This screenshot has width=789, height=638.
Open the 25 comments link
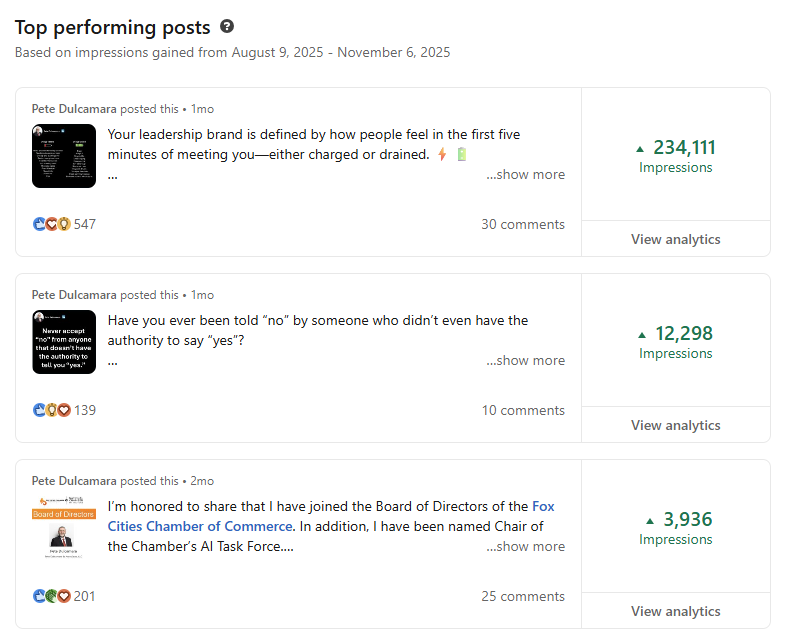[x=522, y=596]
